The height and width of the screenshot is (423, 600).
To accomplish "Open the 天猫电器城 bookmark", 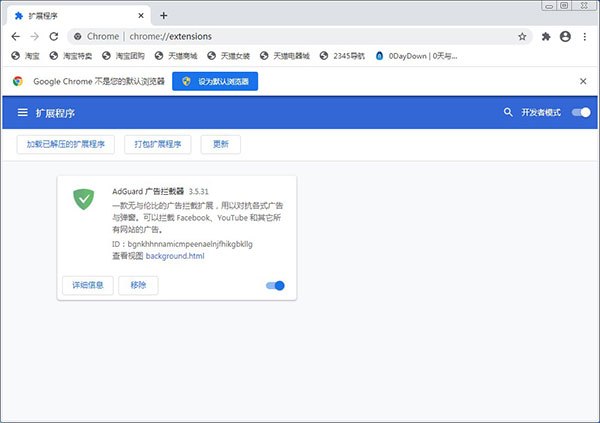I will coord(284,56).
